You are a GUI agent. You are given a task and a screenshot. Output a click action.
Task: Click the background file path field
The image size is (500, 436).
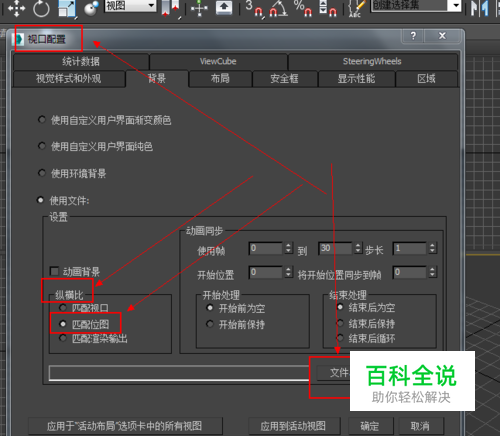point(179,373)
